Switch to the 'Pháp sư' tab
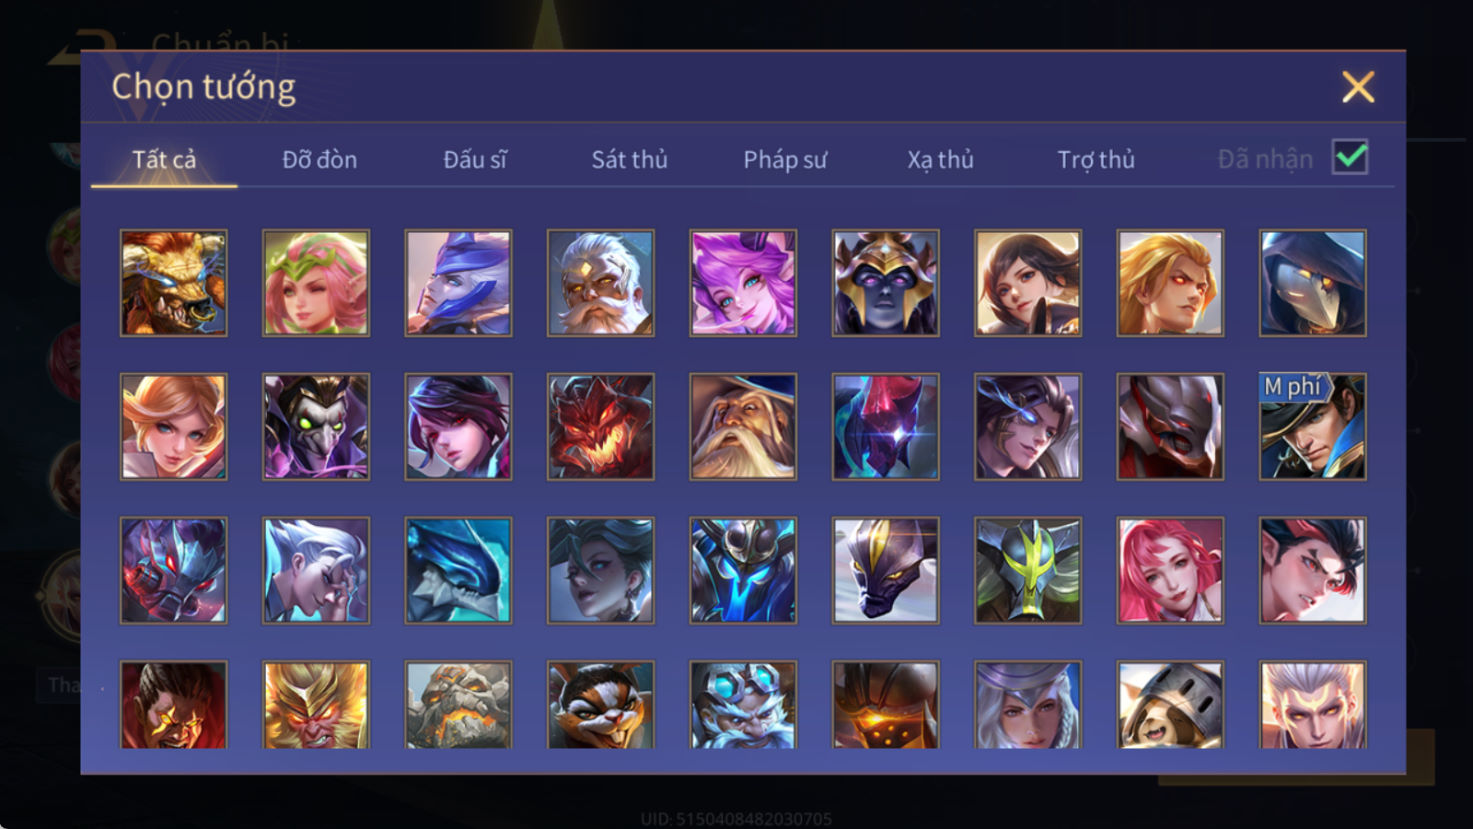The image size is (1473, 829). 785,160
